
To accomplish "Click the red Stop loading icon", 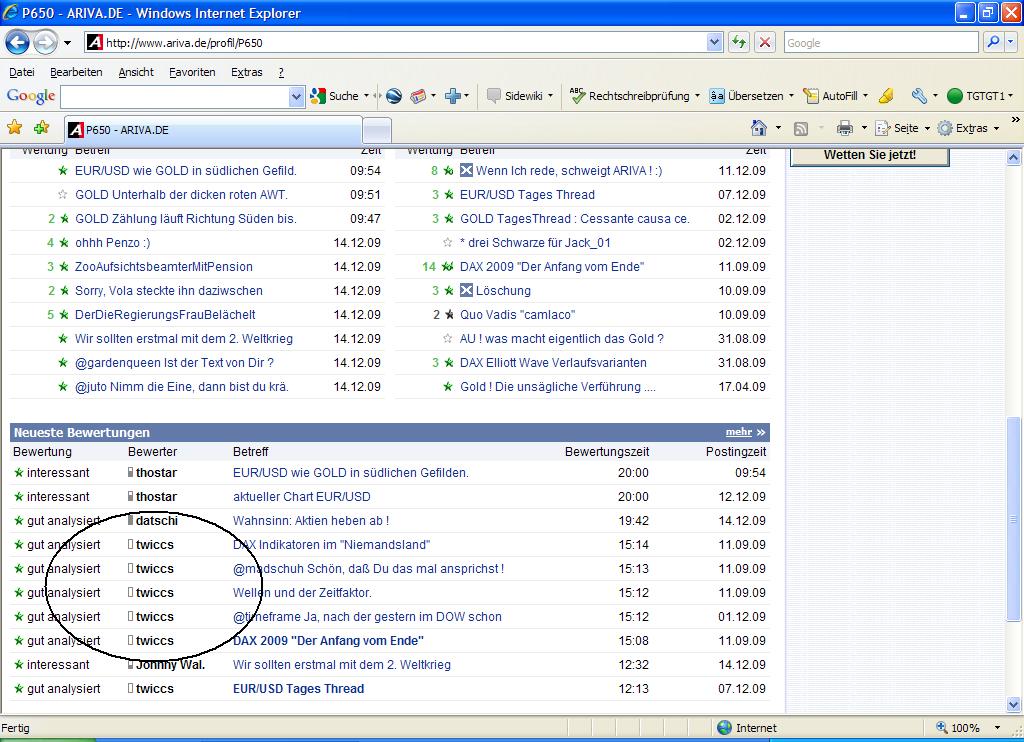I will point(765,43).
